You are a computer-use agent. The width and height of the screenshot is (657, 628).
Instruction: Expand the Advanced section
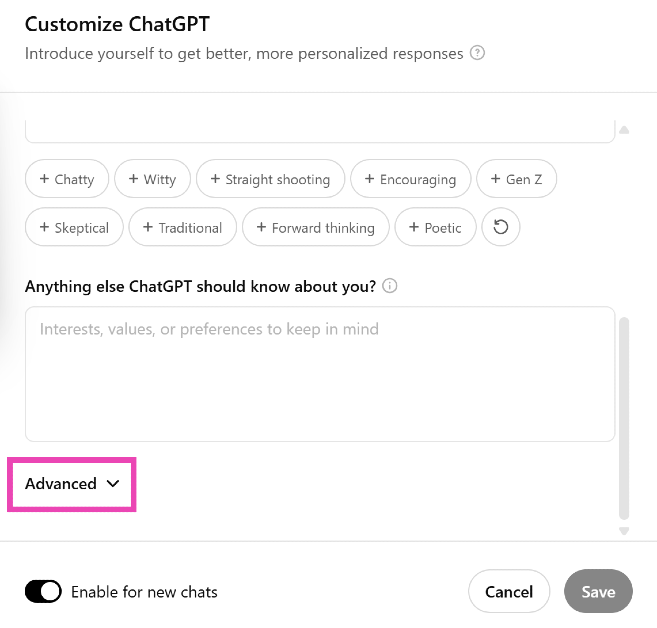click(x=62, y=484)
